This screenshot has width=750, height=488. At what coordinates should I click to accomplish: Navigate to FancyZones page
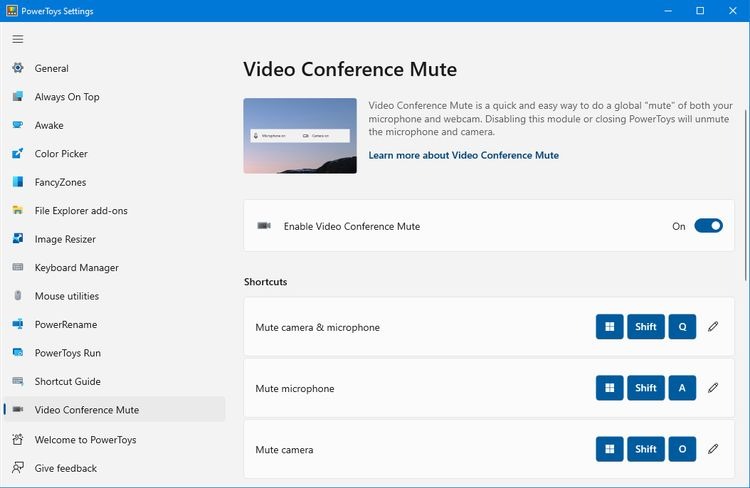tap(115, 182)
